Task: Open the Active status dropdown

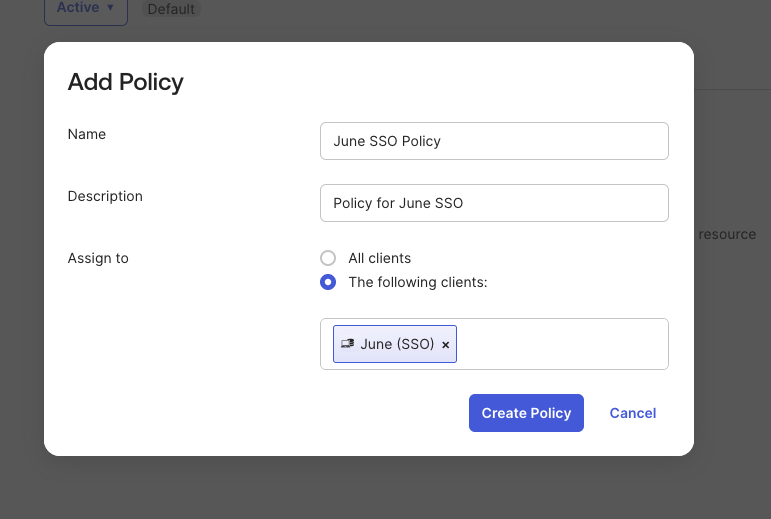Action: pyautogui.click(x=86, y=9)
